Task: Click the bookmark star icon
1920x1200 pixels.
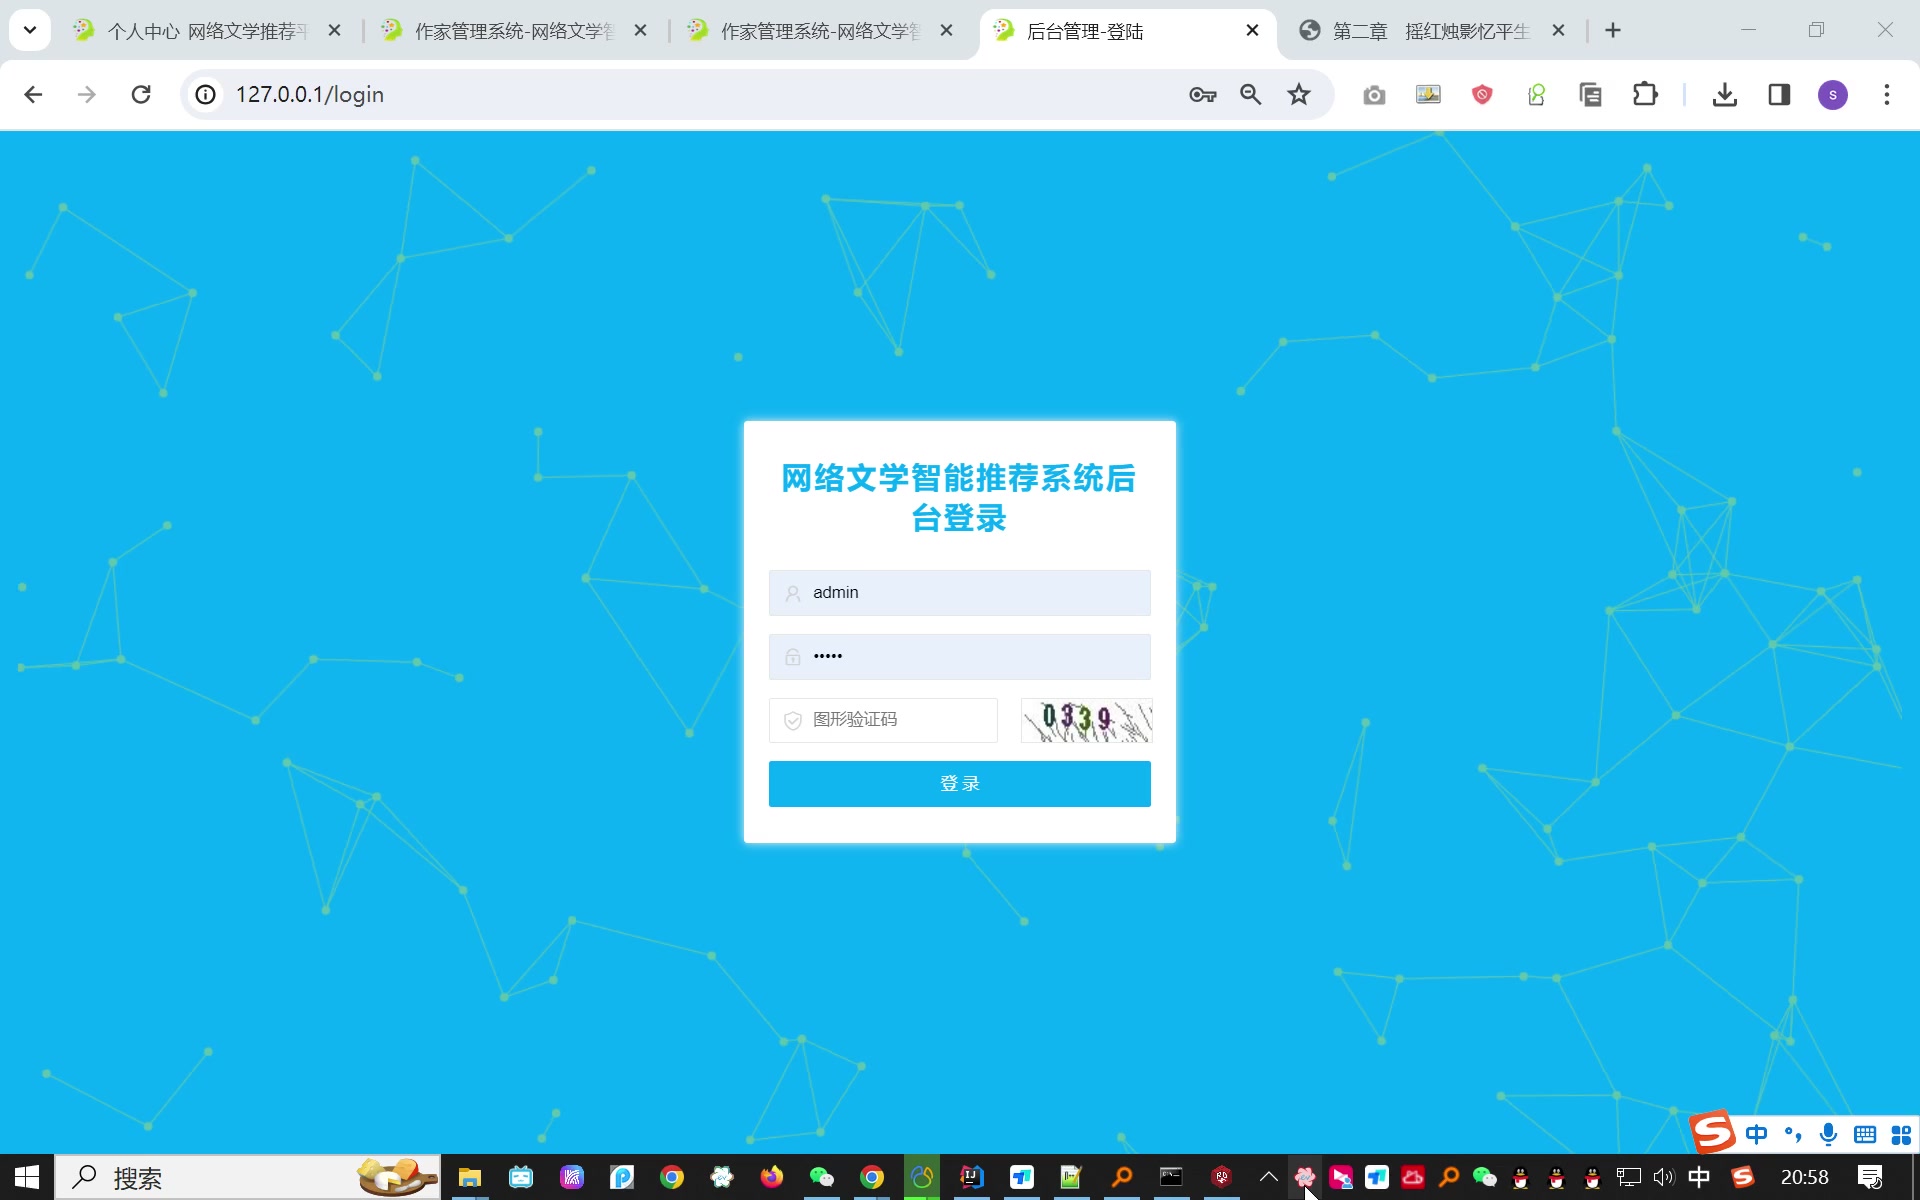Action: click(1298, 94)
